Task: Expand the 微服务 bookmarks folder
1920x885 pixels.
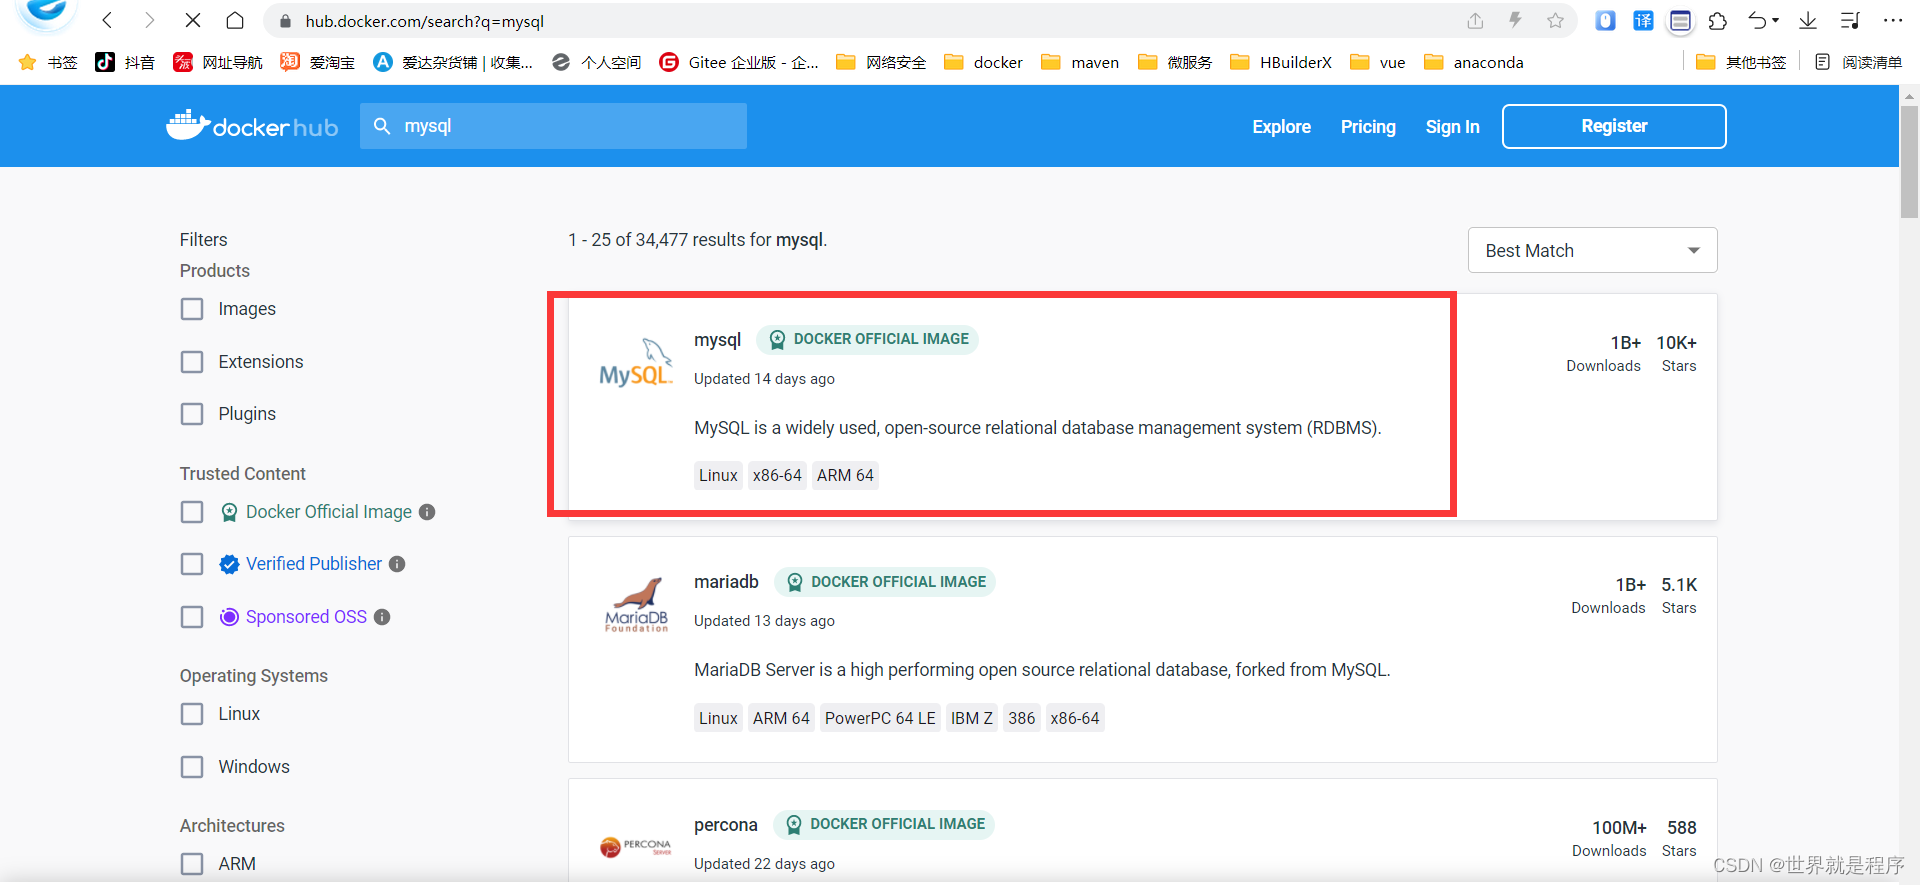Action: (1175, 62)
